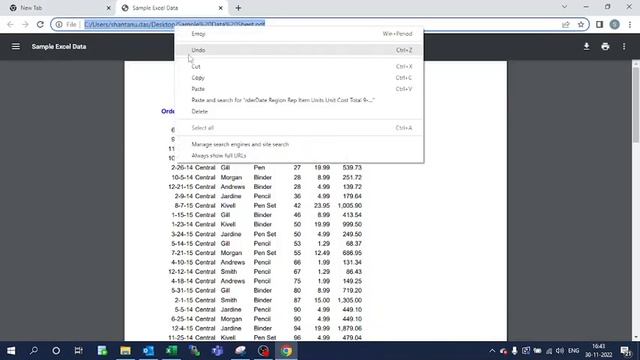Open a new tab with plus button
This screenshot has height=360, width=640.
(x=238, y=8)
